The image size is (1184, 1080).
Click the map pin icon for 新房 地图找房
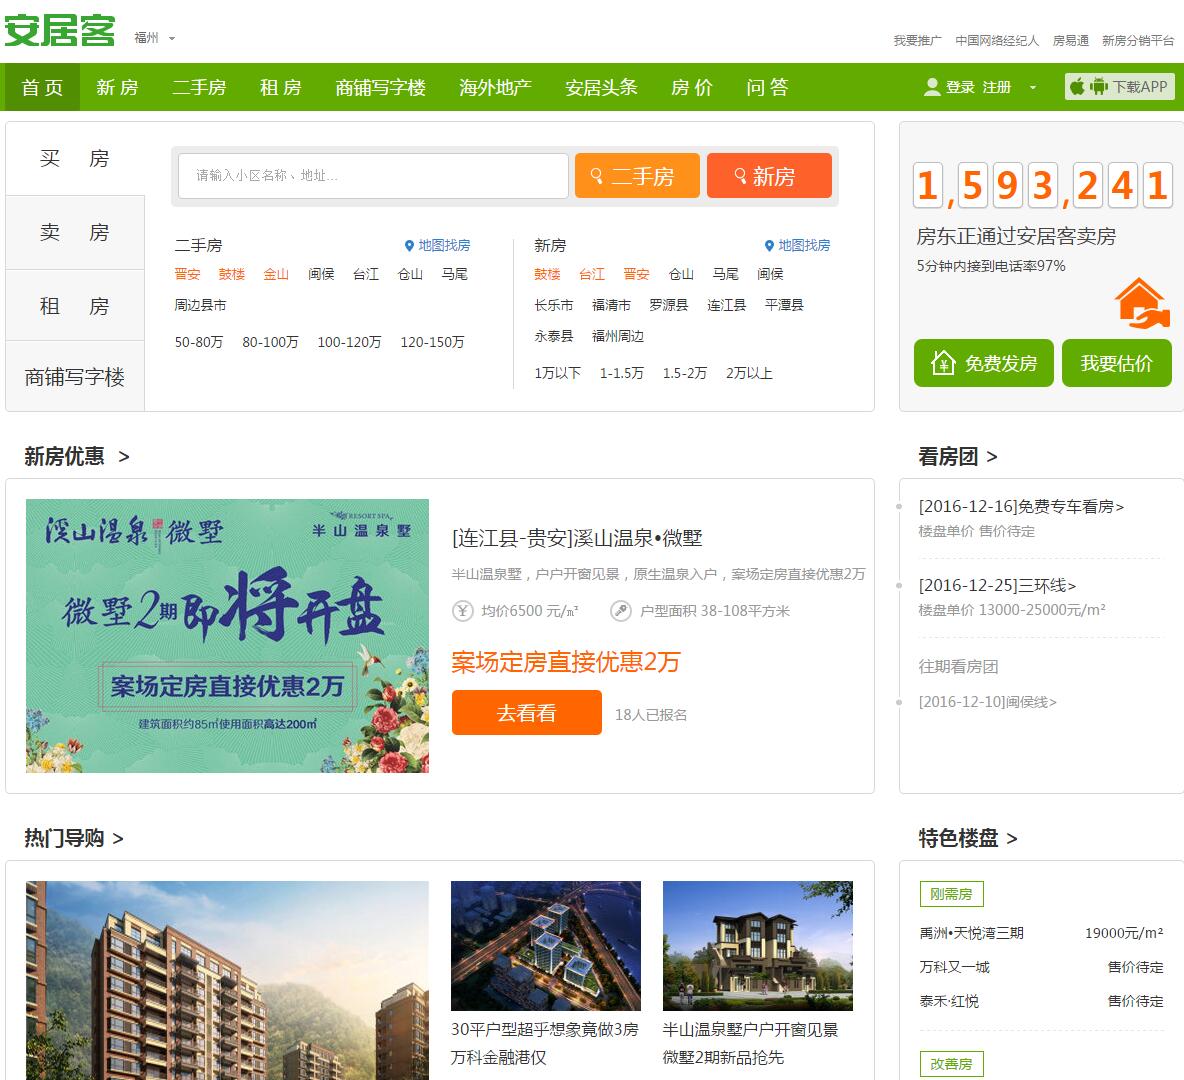pos(769,245)
